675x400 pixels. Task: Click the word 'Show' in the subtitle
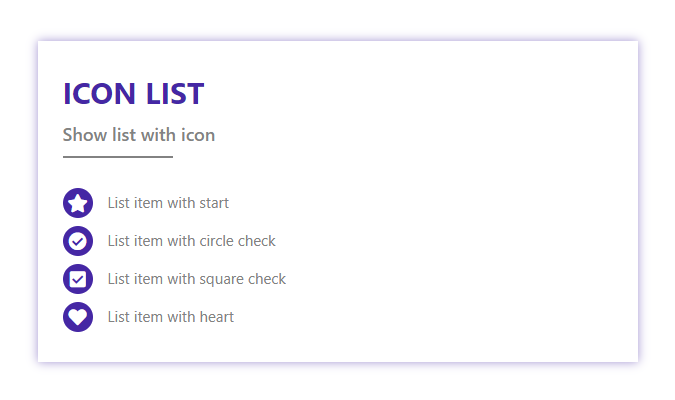[85, 135]
